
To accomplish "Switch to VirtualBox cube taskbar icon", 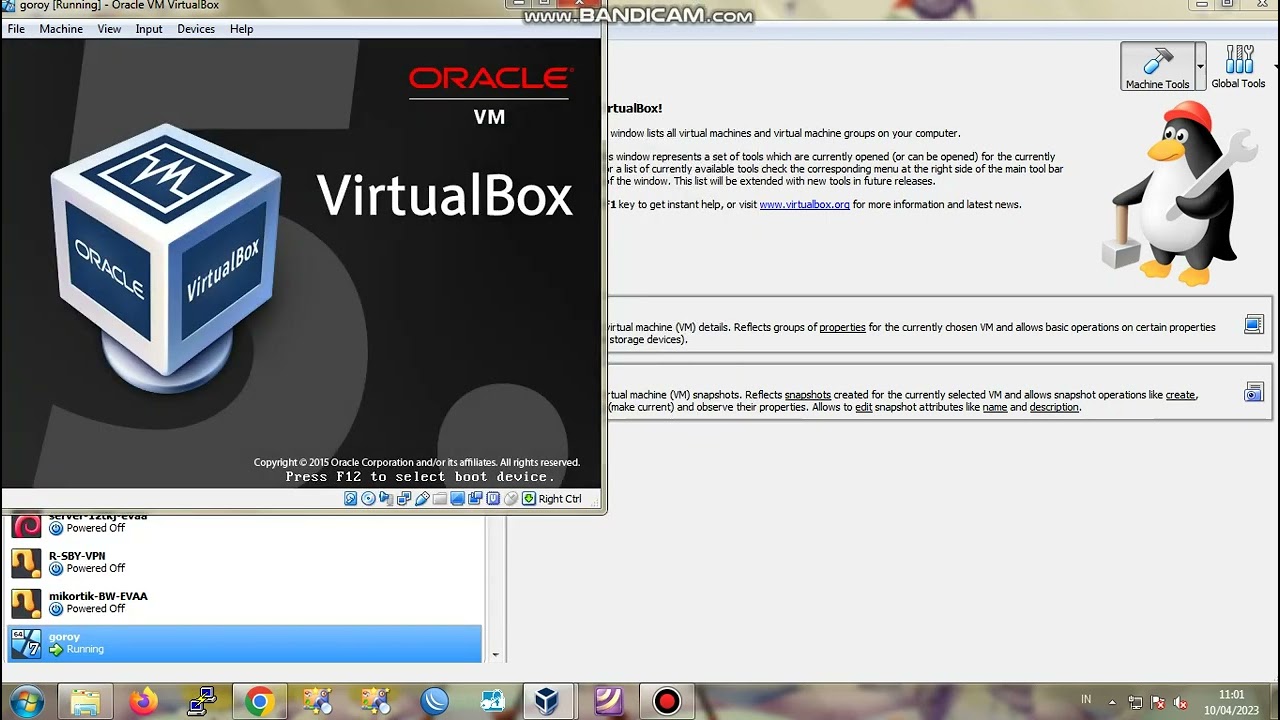I will coord(546,702).
